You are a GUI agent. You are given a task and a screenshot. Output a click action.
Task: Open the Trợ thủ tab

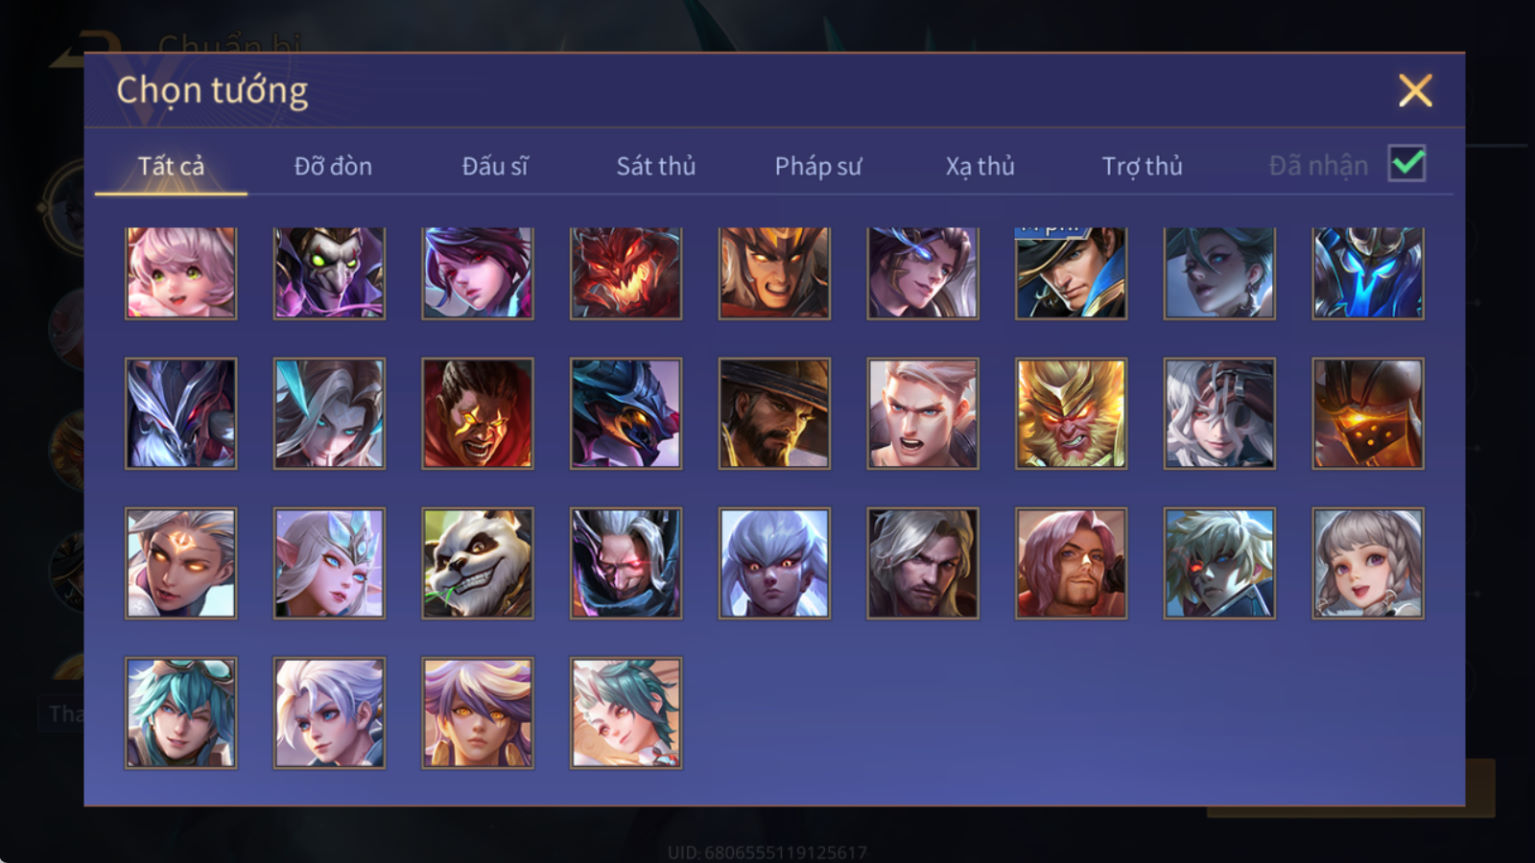1142,166
